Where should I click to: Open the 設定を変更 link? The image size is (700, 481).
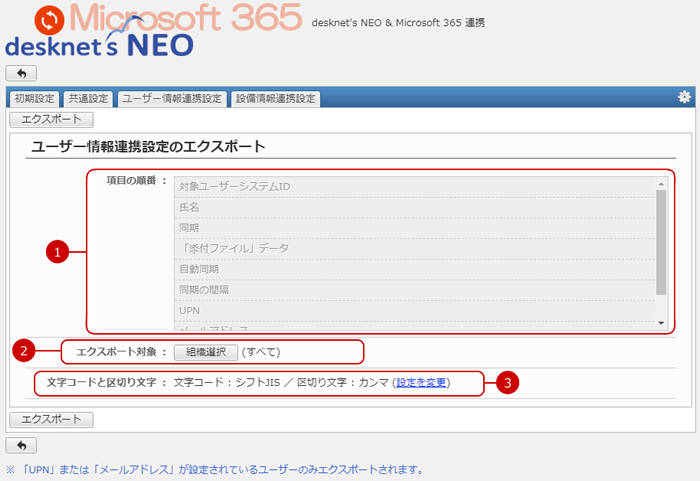[x=421, y=383]
